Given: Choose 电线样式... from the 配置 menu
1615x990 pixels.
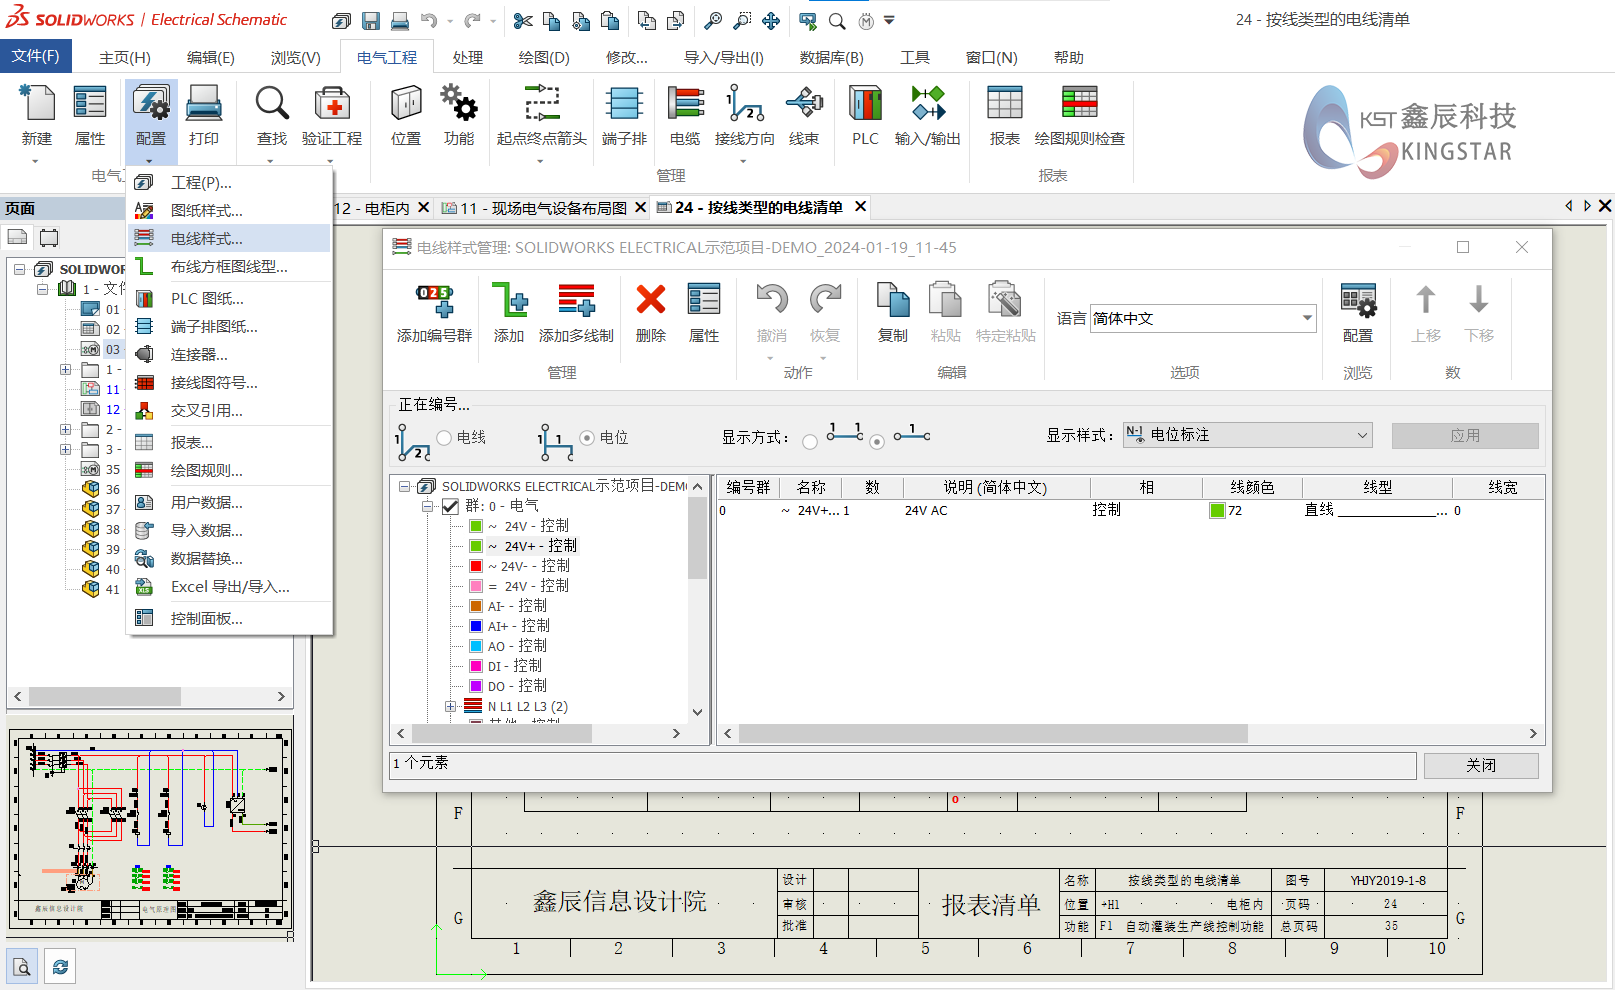Looking at the screenshot, I should [x=230, y=238].
